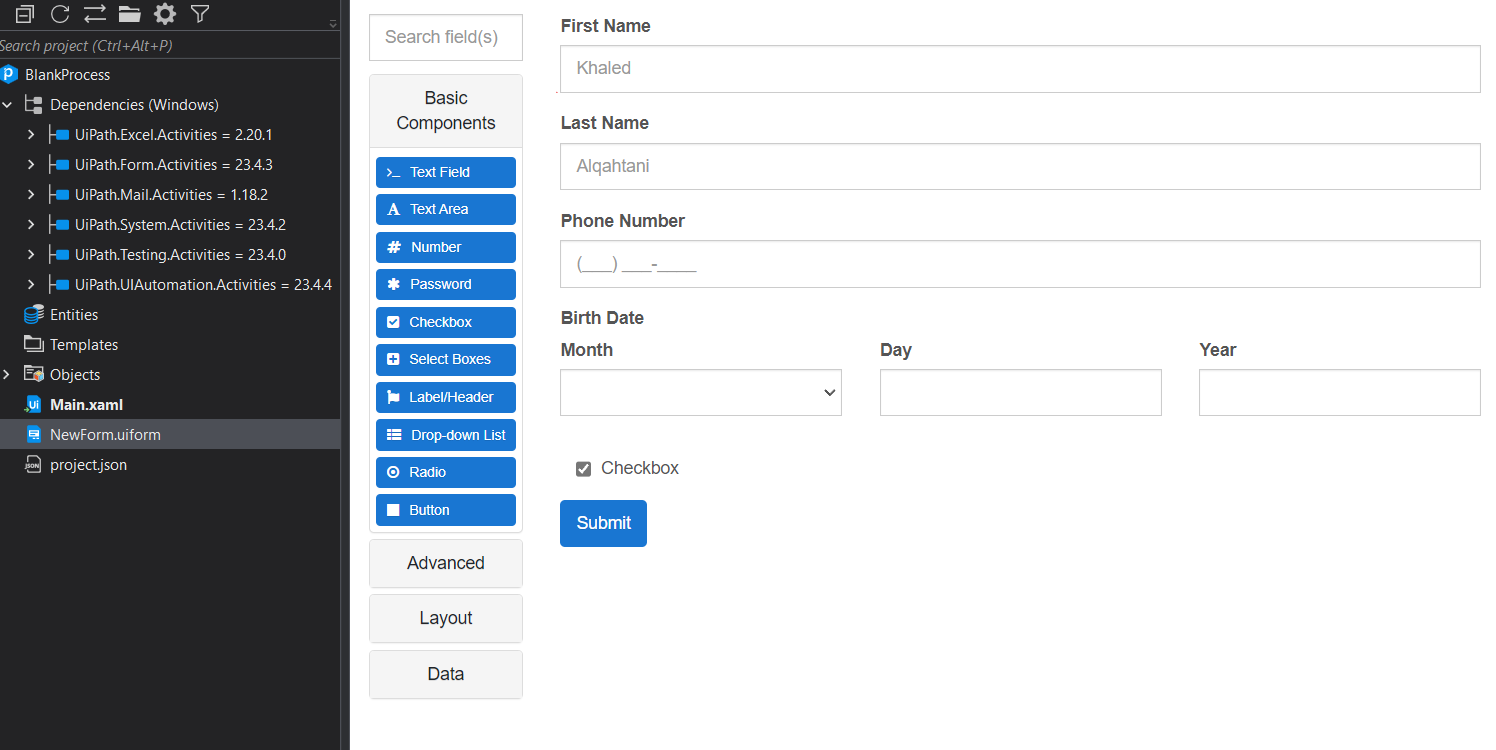Expand UiPath.Excel.Activities dependency
1496x750 pixels.
click(x=31, y=135)
